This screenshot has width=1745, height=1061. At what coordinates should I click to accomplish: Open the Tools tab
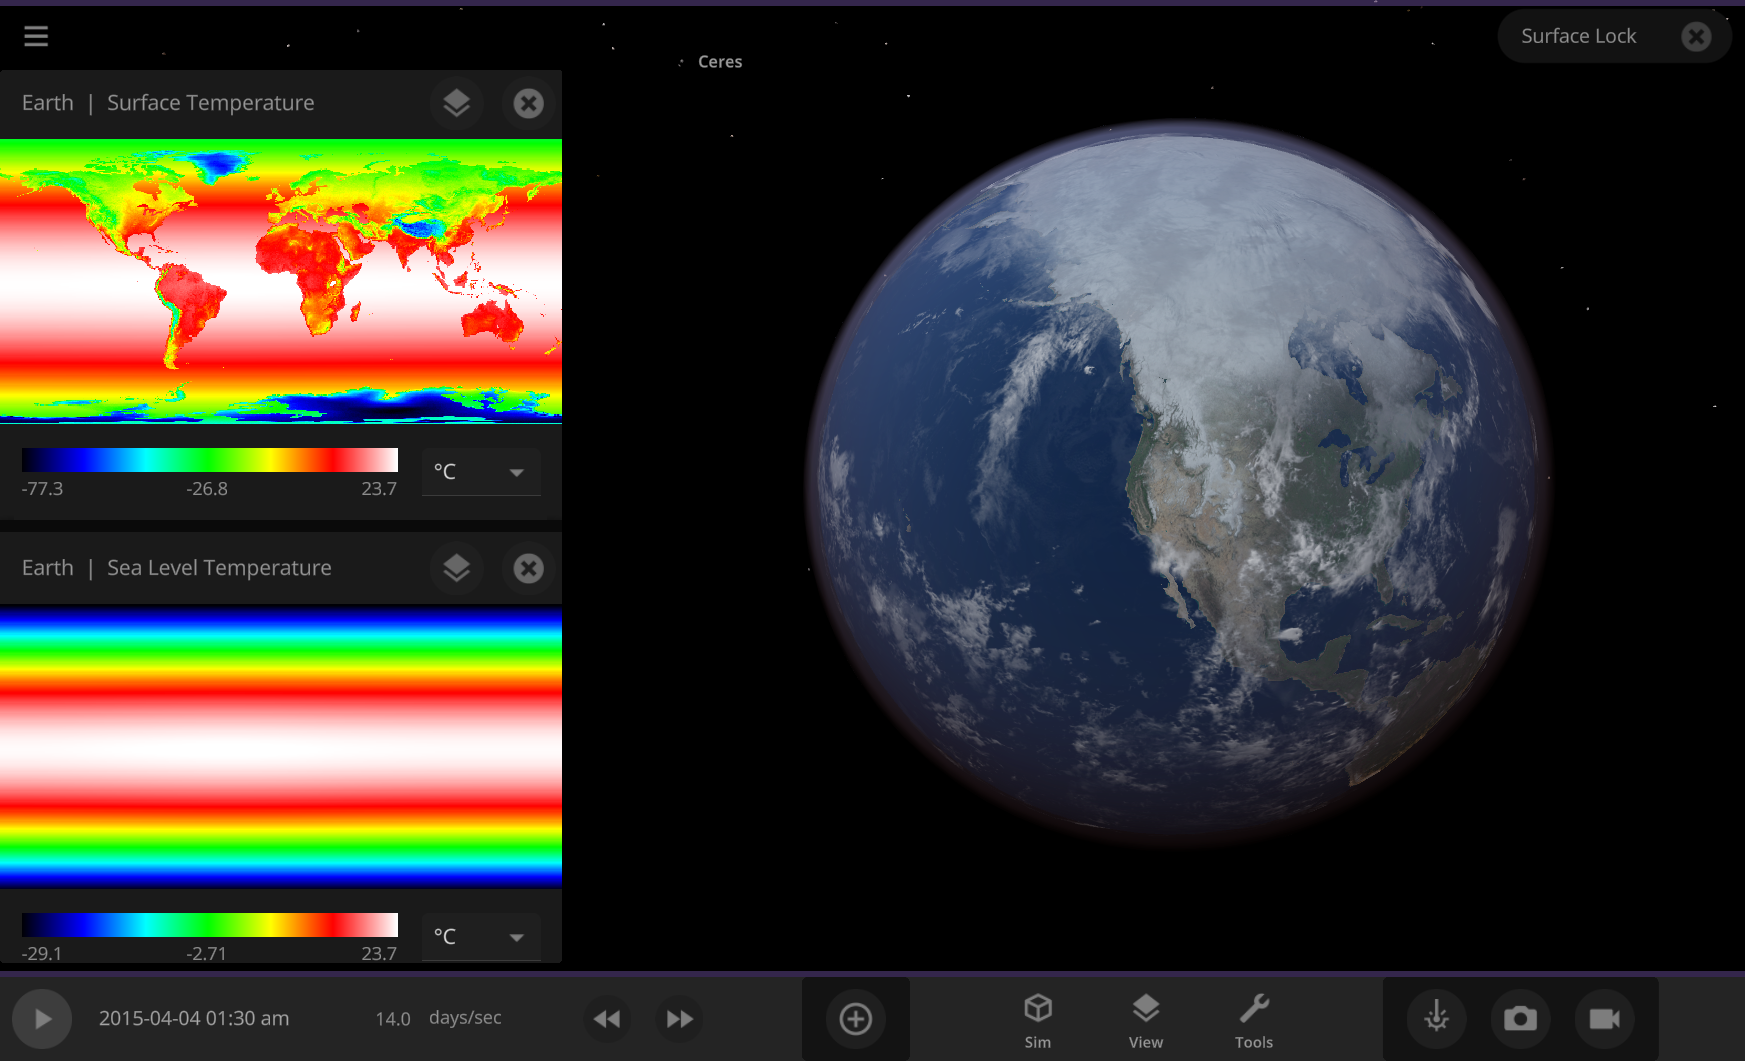(1254, 1020)
